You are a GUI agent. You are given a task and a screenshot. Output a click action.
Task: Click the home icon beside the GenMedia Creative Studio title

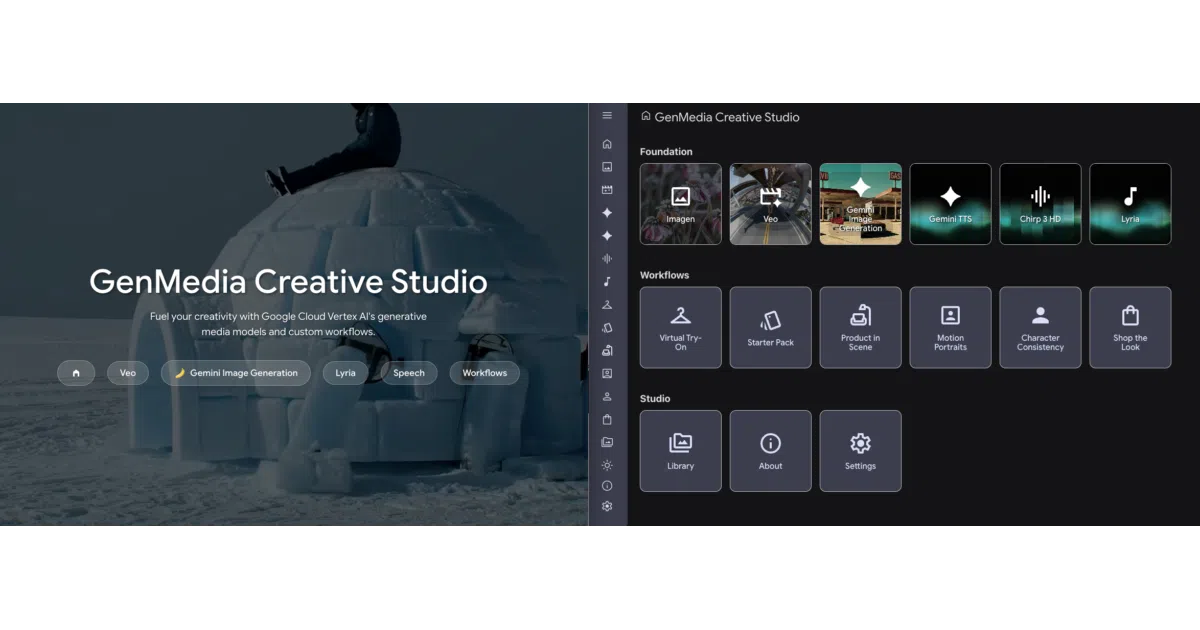646,116
